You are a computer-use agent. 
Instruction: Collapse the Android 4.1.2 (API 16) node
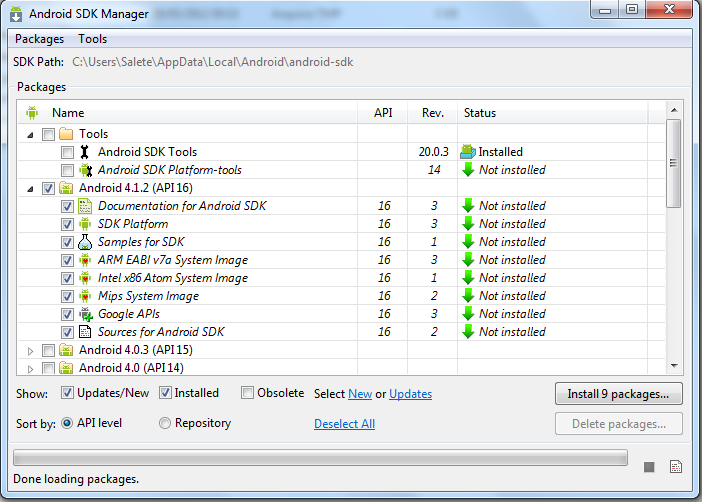click(30, 189)
